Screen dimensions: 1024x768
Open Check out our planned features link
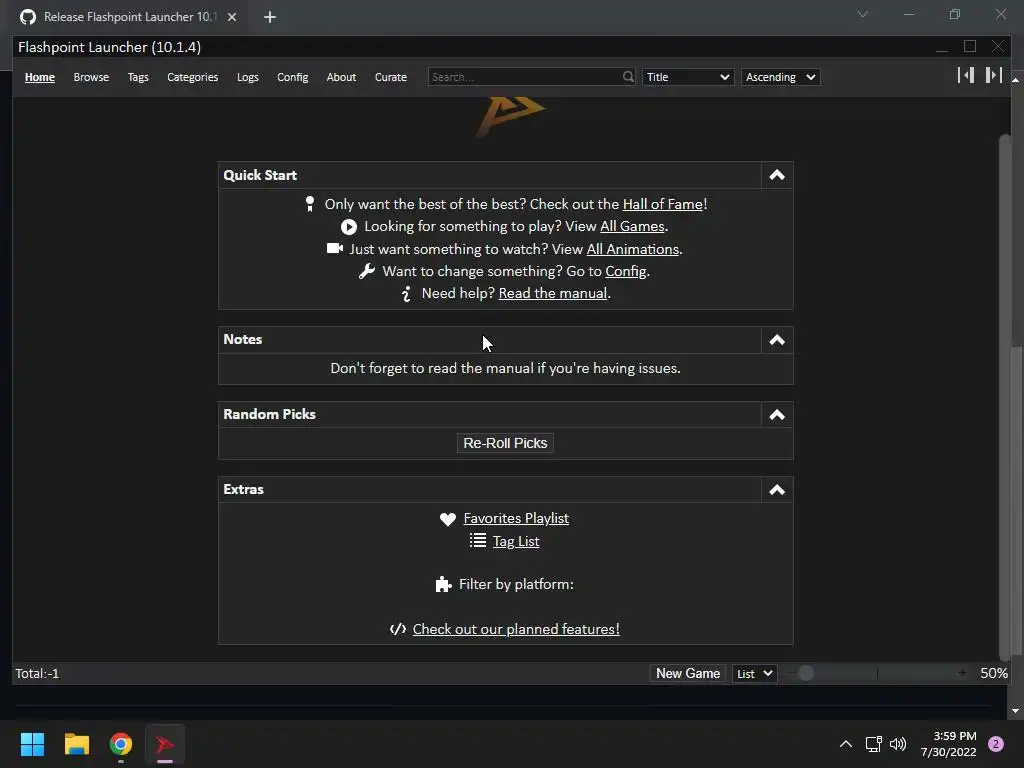pos(516,630)
